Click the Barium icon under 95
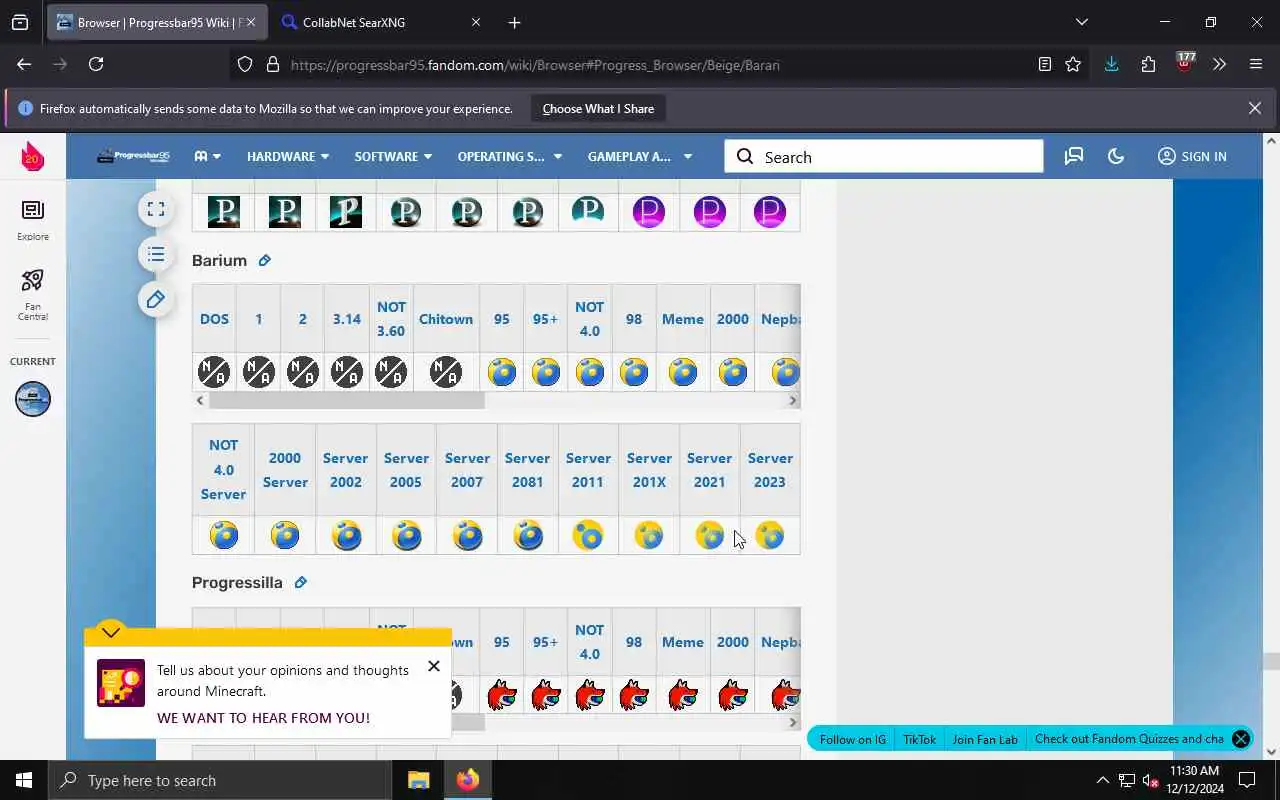 pyautogui.click(x=502, y=372)
